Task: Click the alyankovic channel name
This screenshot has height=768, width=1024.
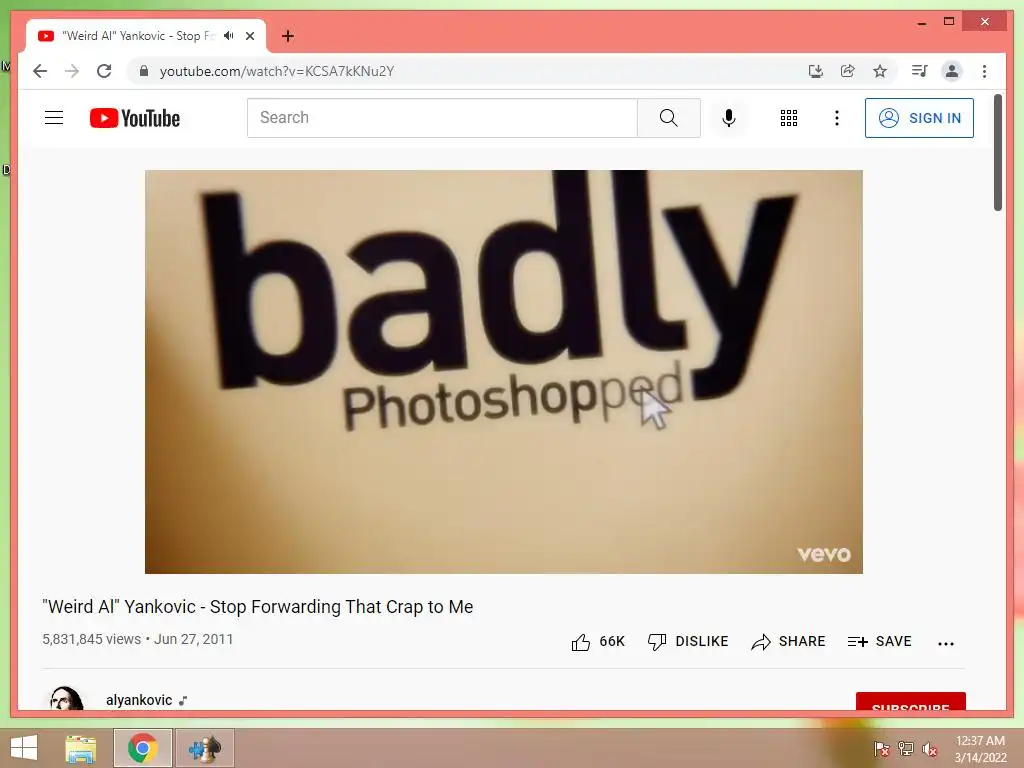Action: (139, 700)
